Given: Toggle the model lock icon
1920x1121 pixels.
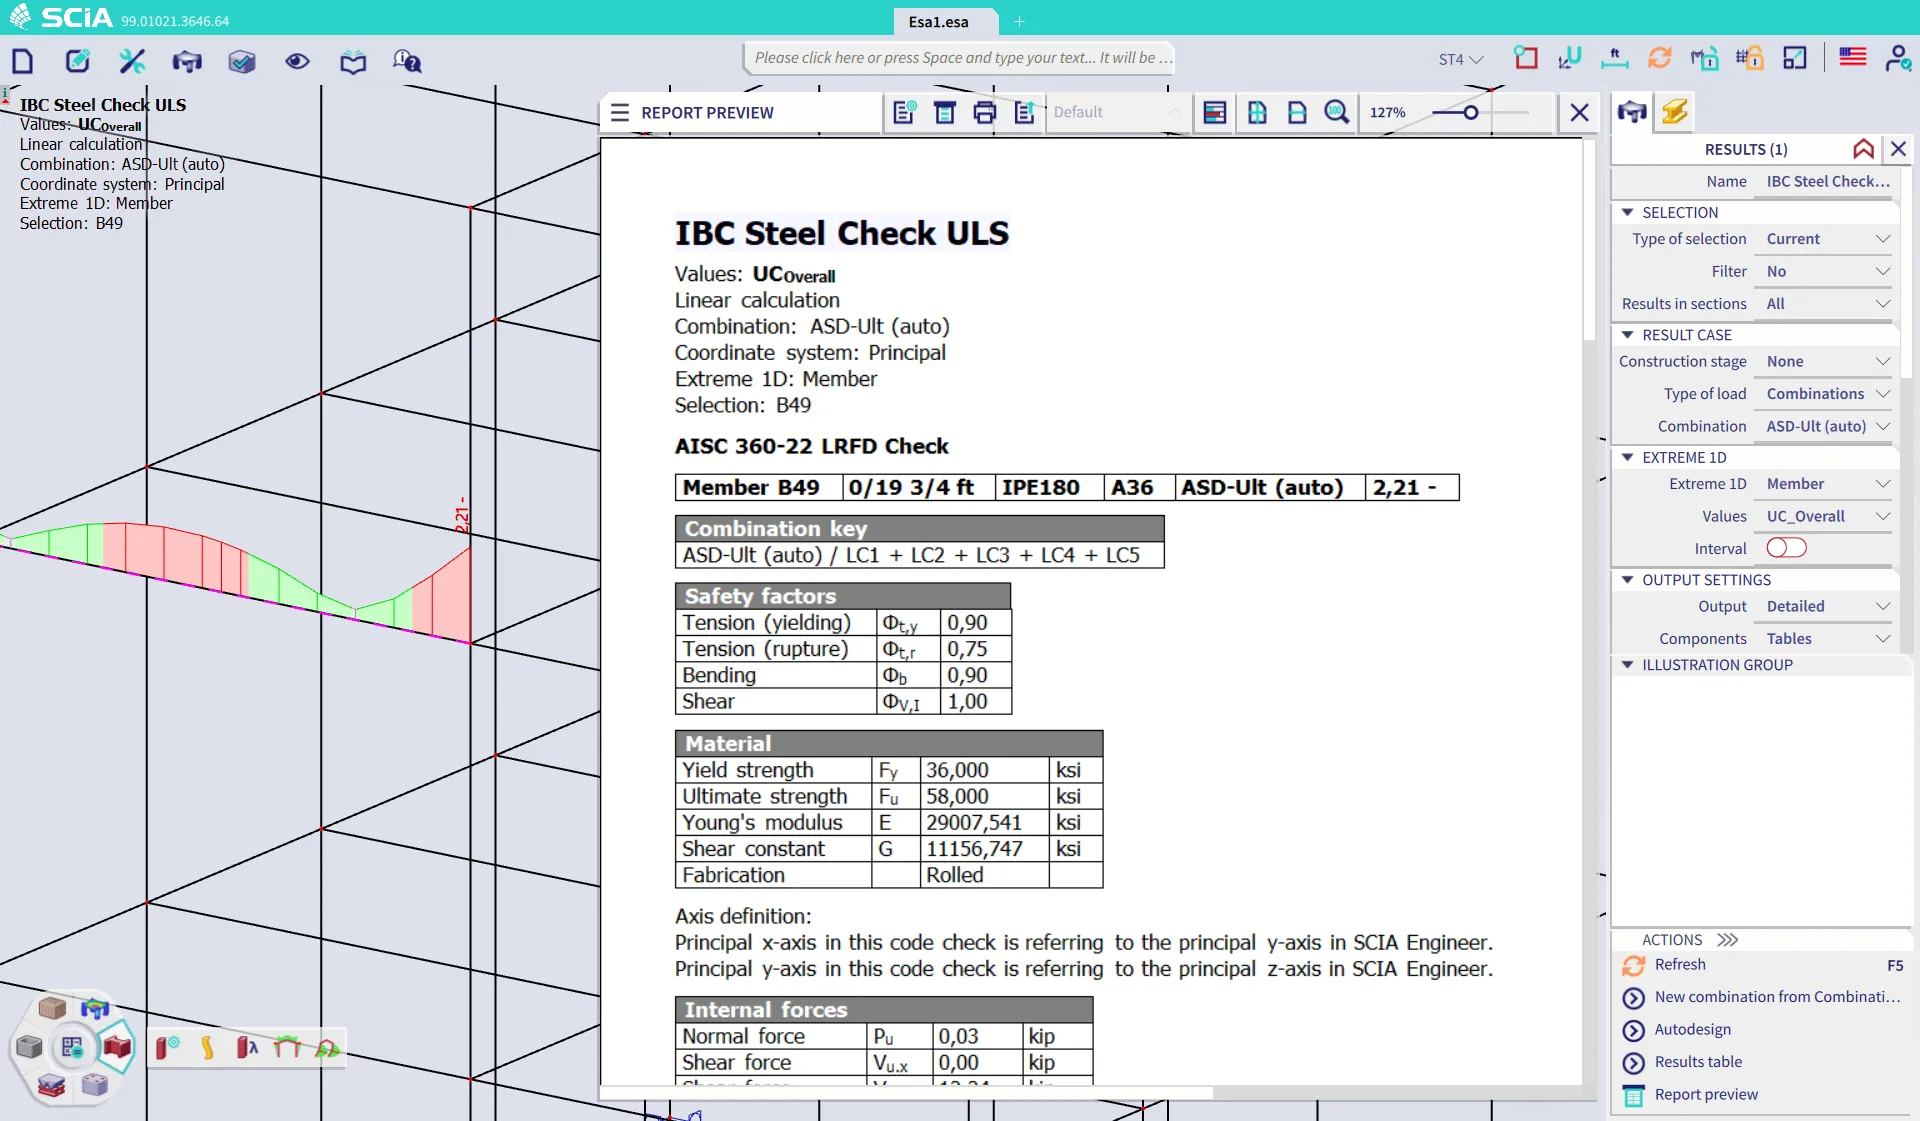Looking at the screenshot, I should tap(1704, 58).
